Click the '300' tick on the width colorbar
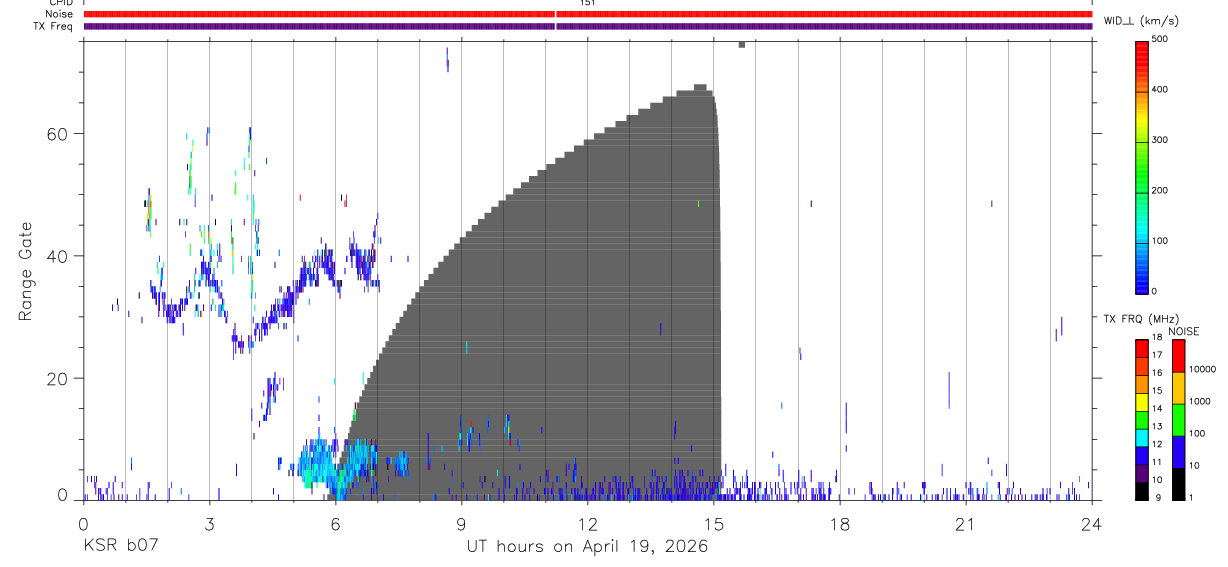 tap(1161, 140)
